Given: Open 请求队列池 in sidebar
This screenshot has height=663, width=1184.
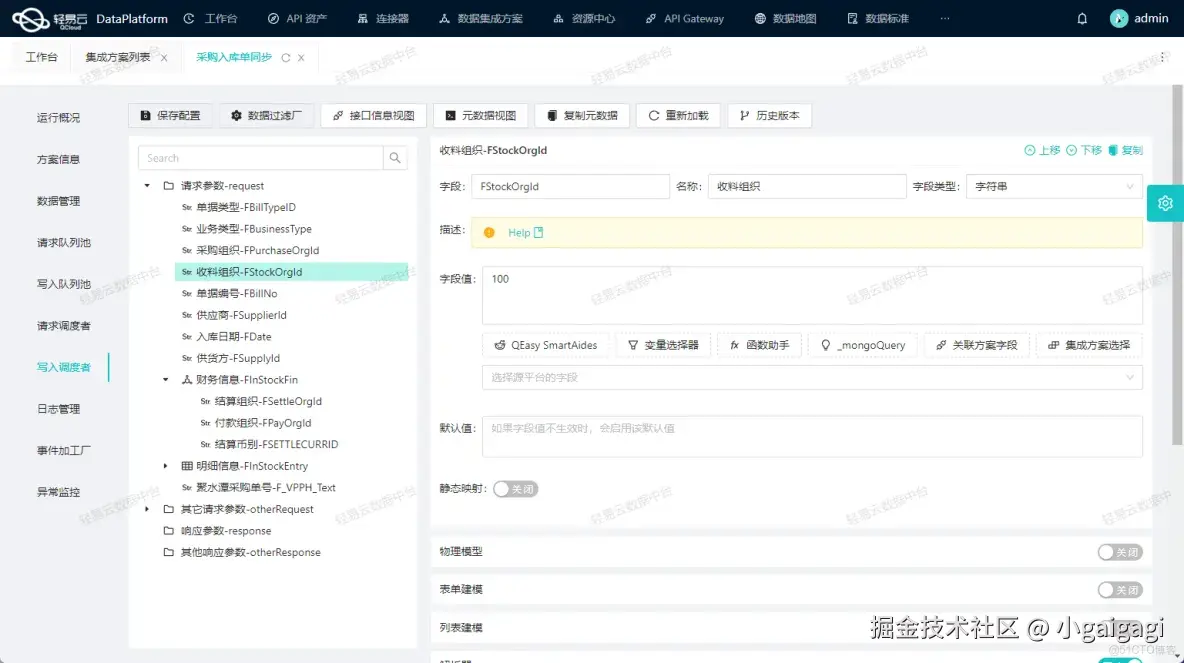Looking at the screenshot, I should click(63, 242).
